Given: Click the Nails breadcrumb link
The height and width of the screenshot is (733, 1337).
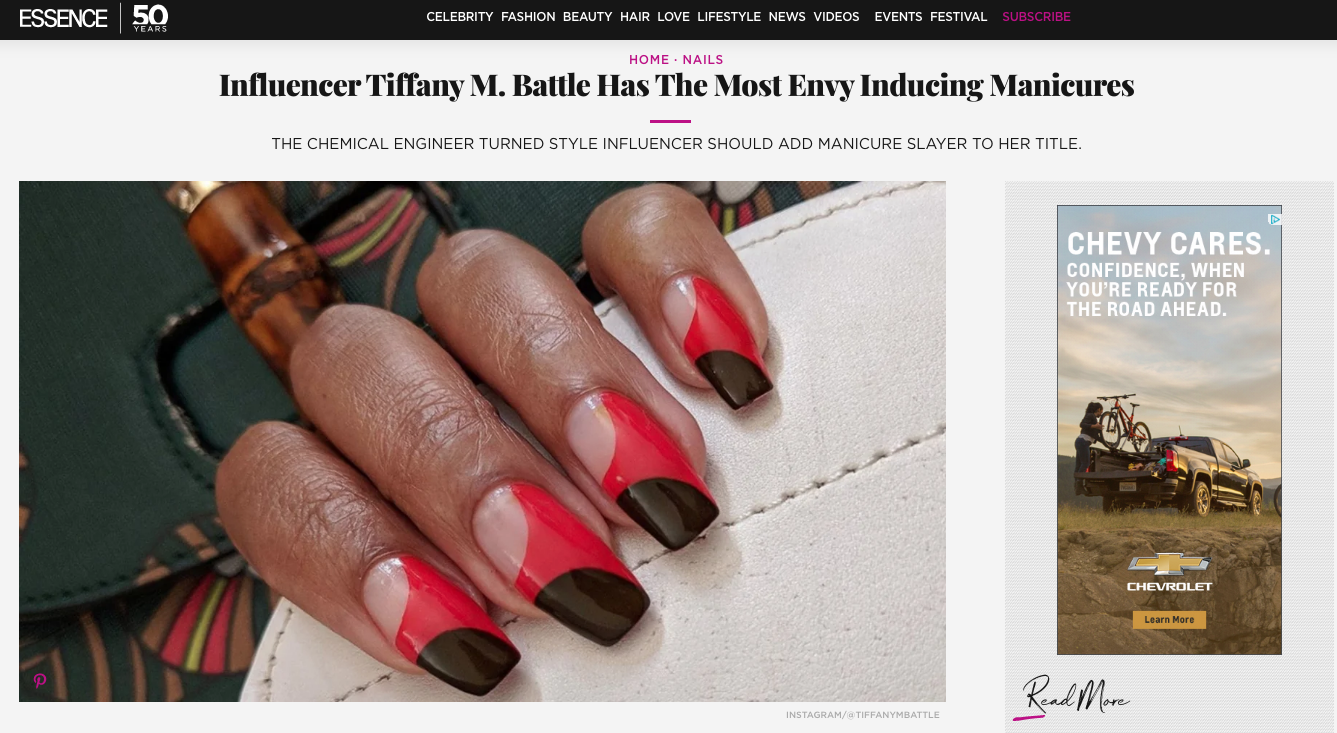Looking at the screenshot, I should point(703,60).
